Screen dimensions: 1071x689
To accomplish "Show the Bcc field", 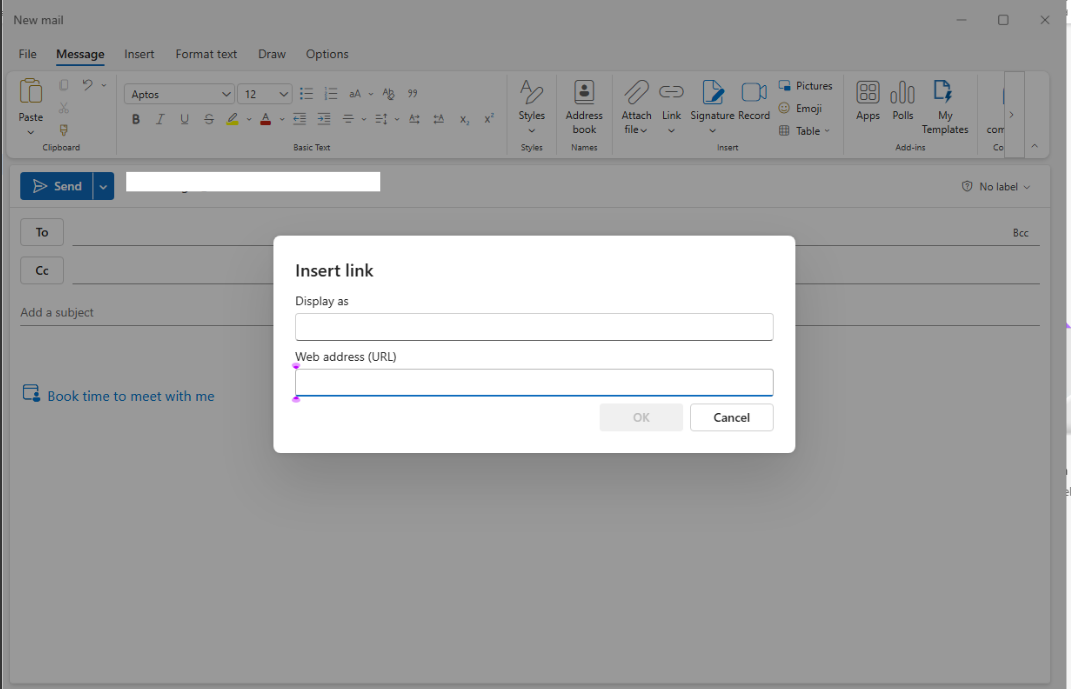I will [1020, 233].
